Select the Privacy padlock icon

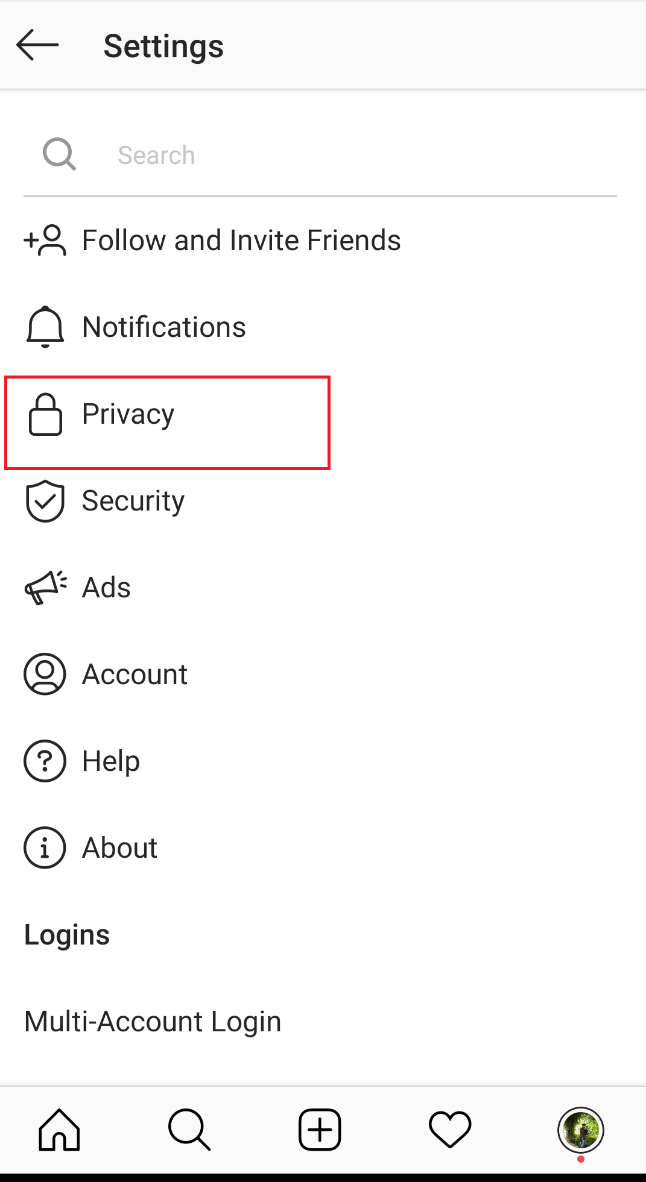pyautogui.click(x=44, y=413)
